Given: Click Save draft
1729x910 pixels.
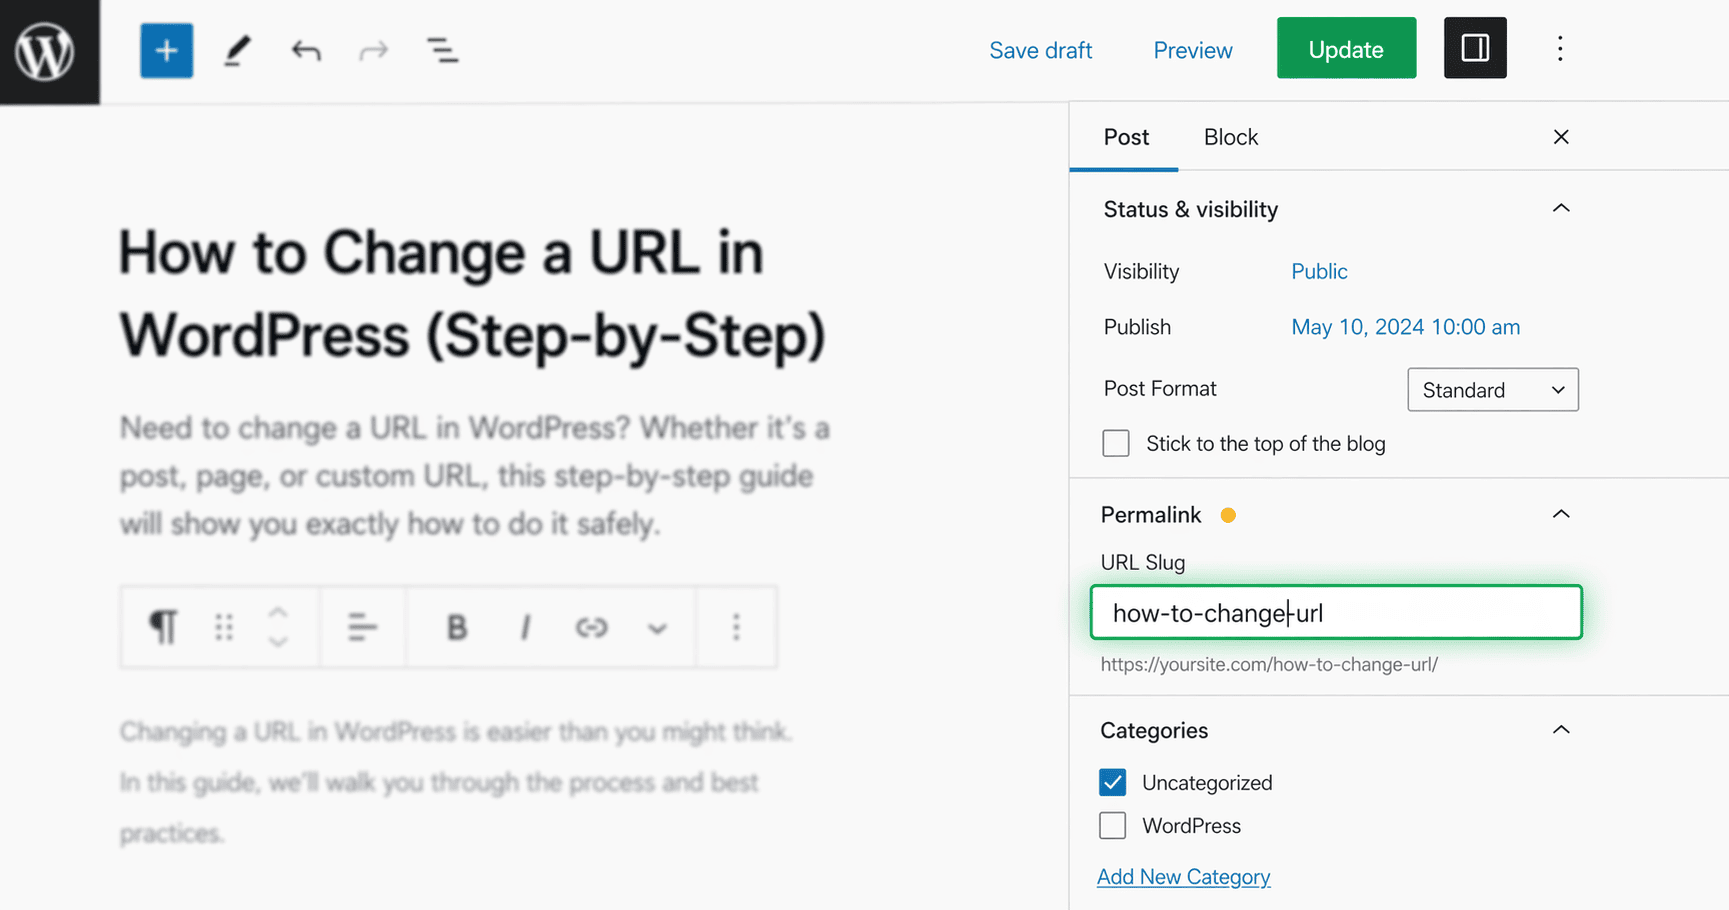Looking at the screenshot, I should point(1040,50).
